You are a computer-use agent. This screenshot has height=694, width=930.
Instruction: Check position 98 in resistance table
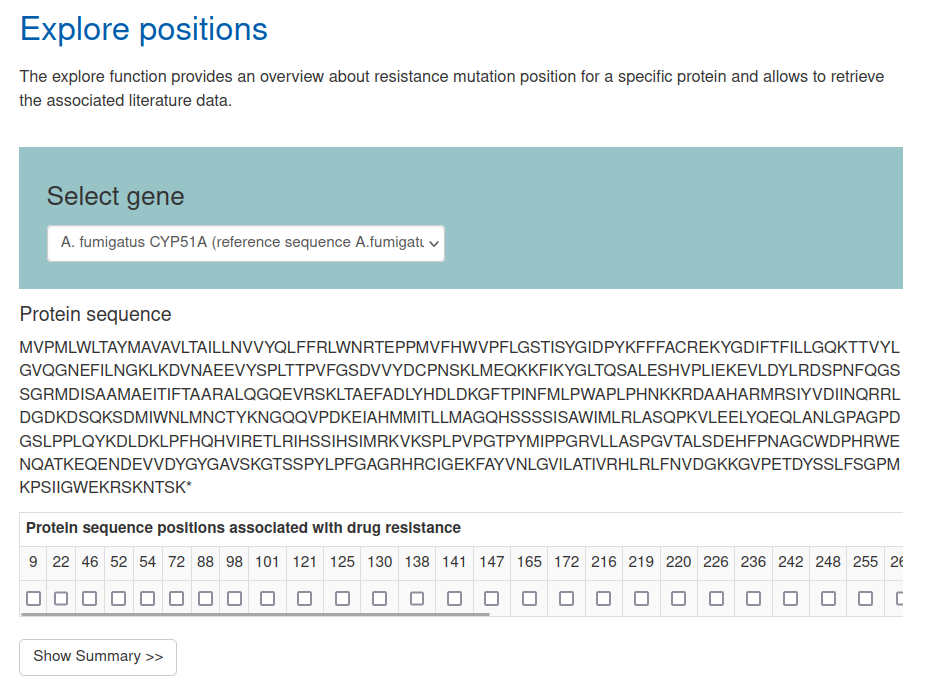point(235,599)
